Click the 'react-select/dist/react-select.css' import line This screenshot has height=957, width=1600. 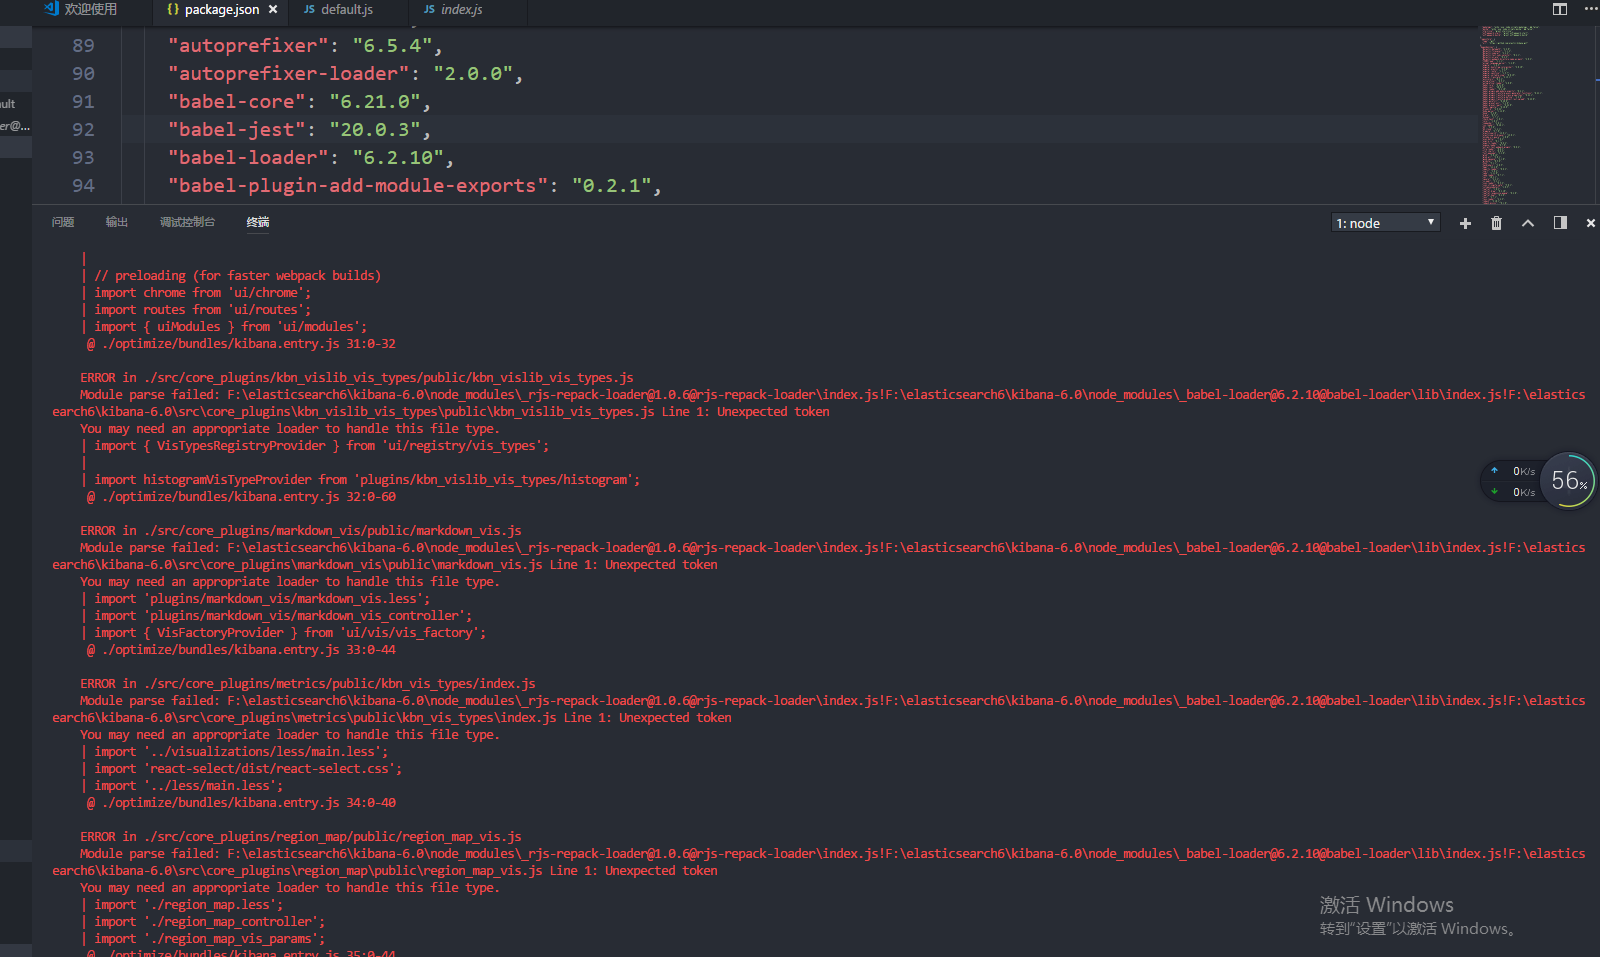click(248, 769)
